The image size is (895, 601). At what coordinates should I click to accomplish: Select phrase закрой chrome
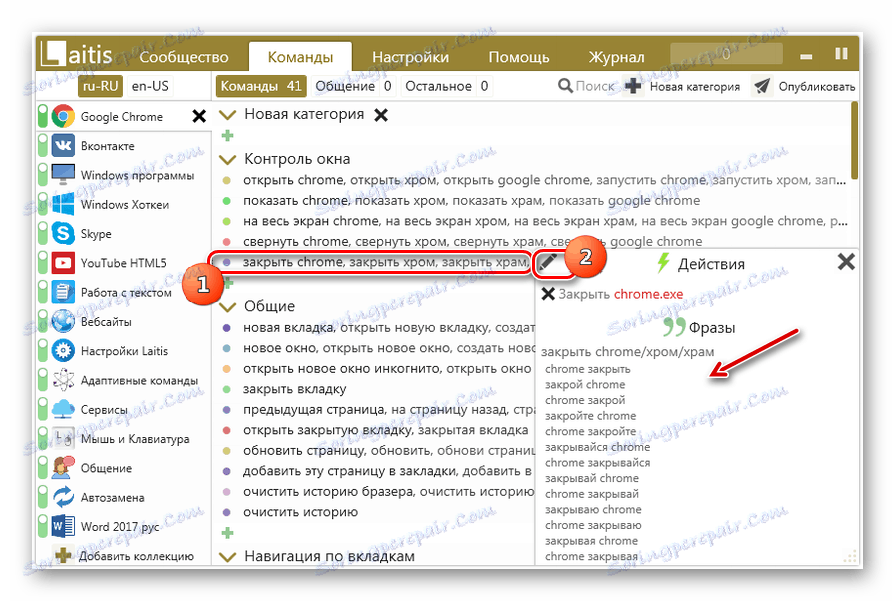point(585,385)
